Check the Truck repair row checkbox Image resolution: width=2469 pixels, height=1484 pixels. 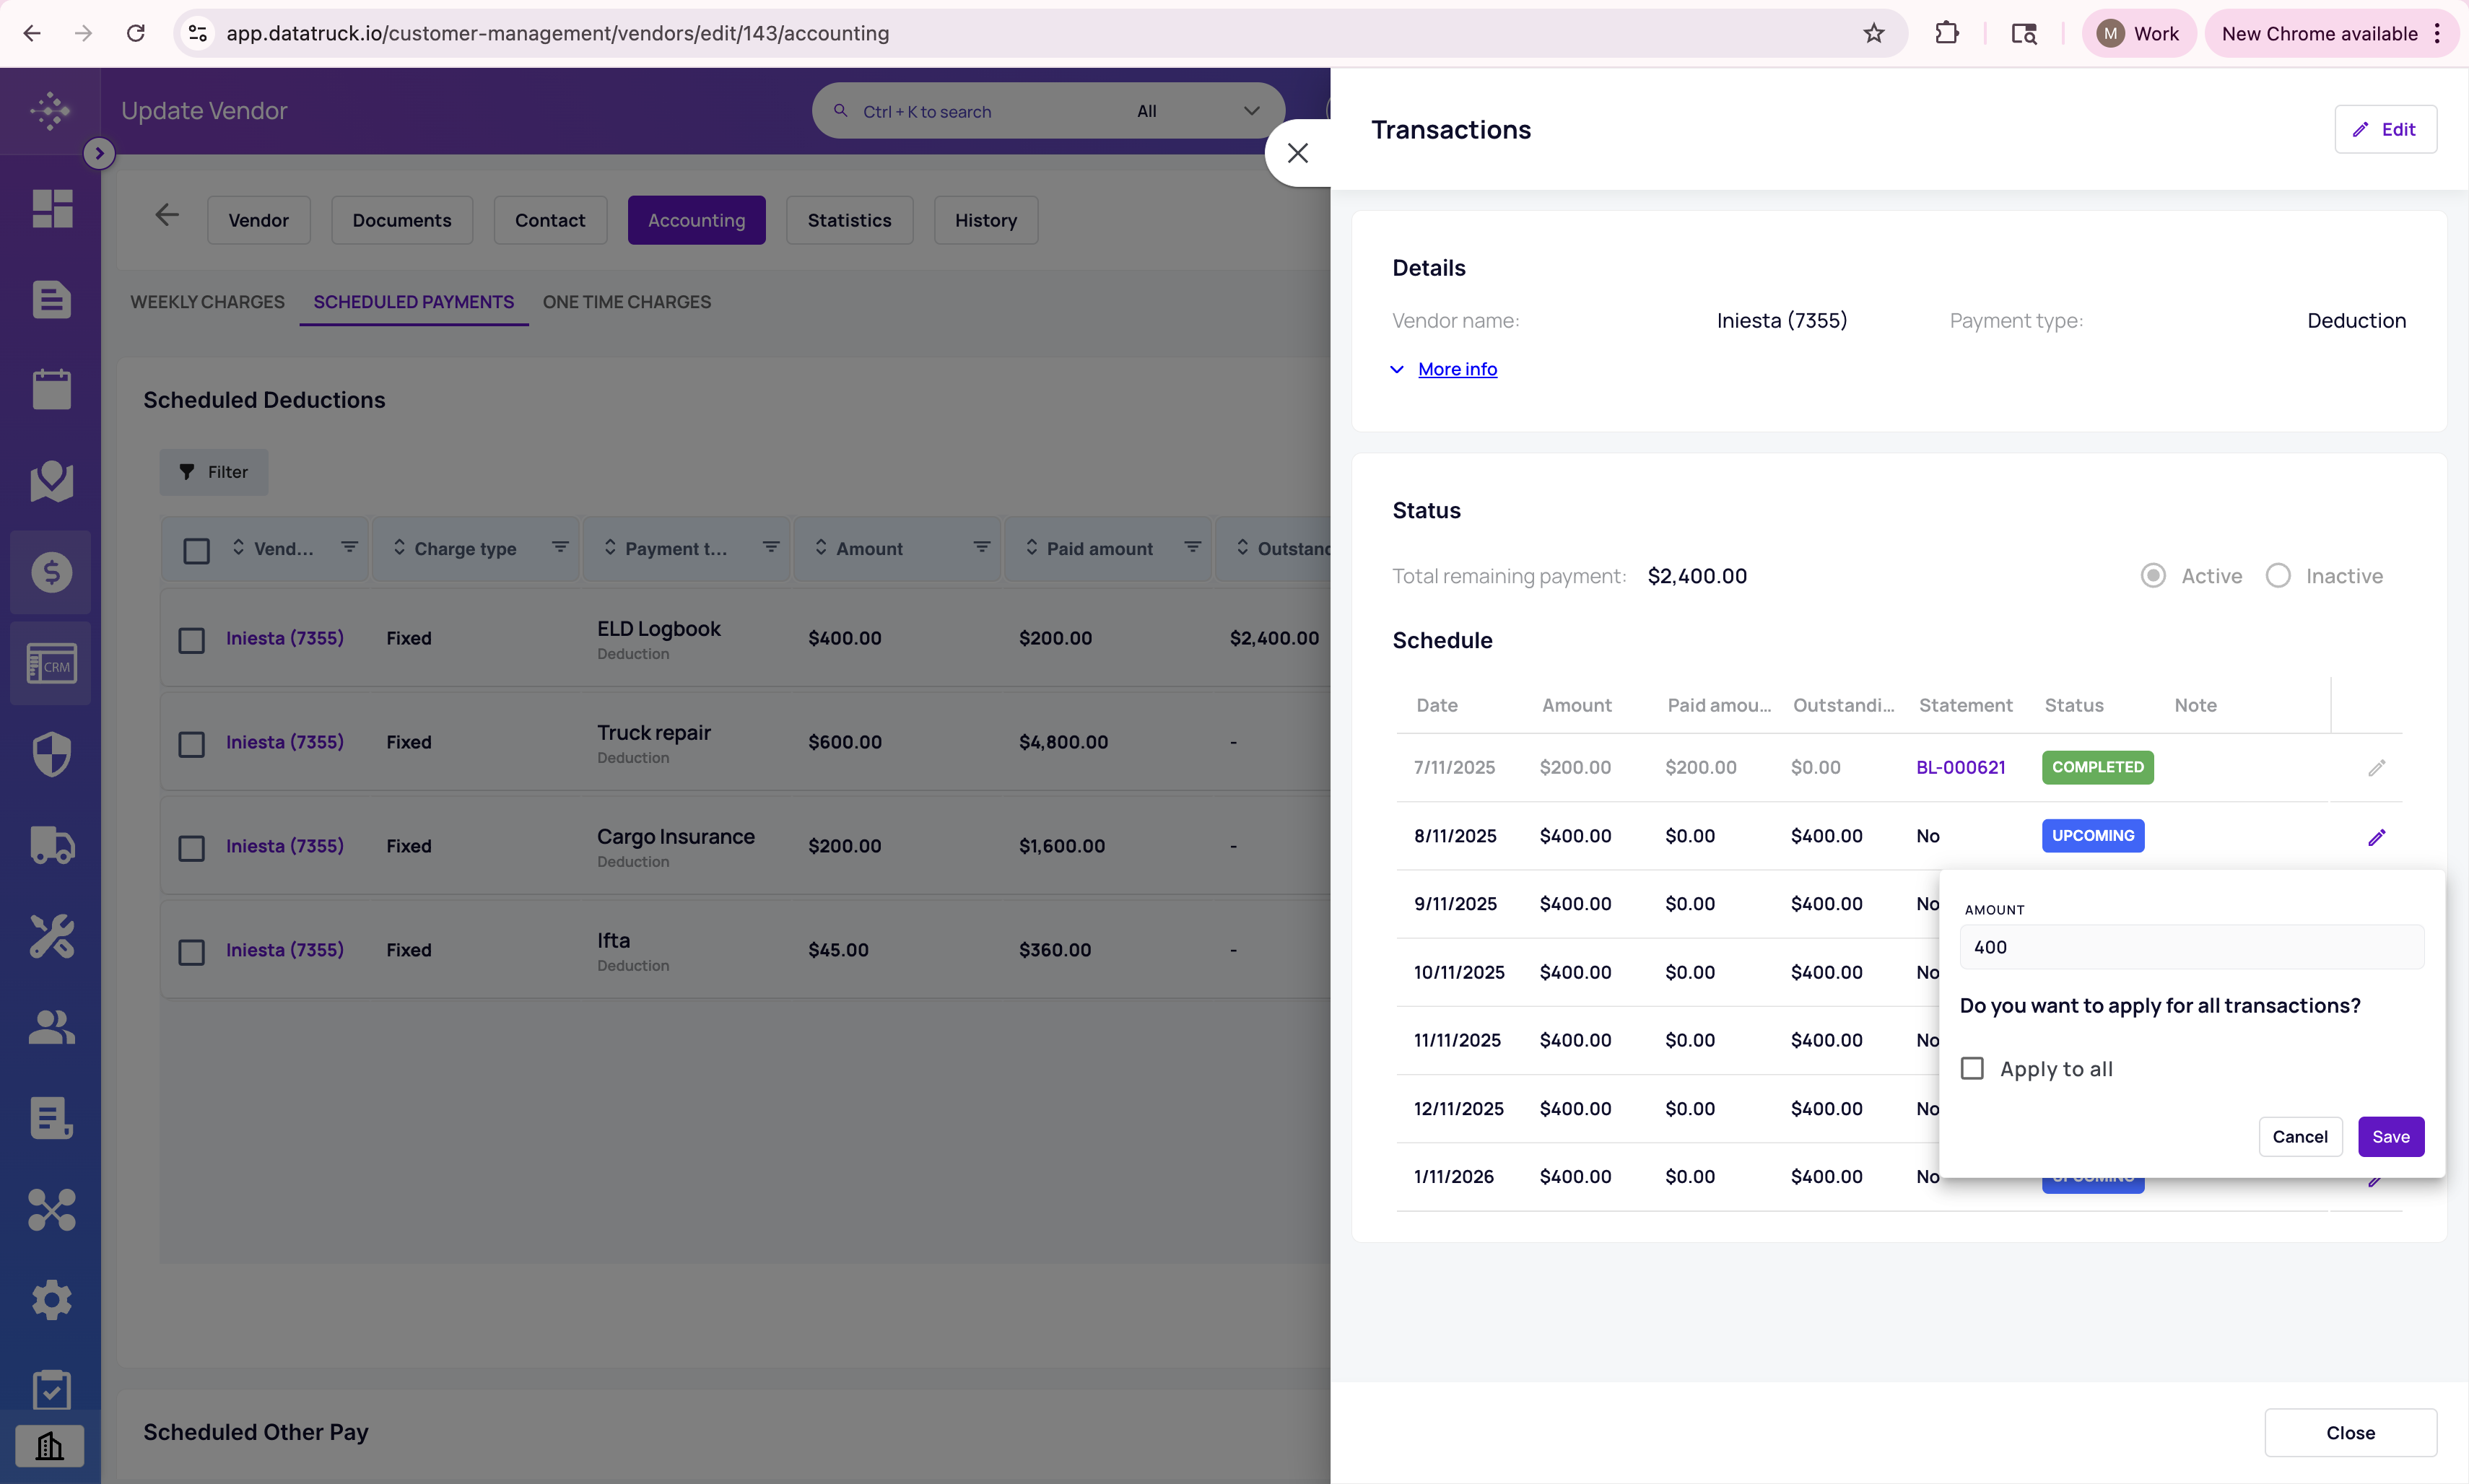(x=191, y=744)
